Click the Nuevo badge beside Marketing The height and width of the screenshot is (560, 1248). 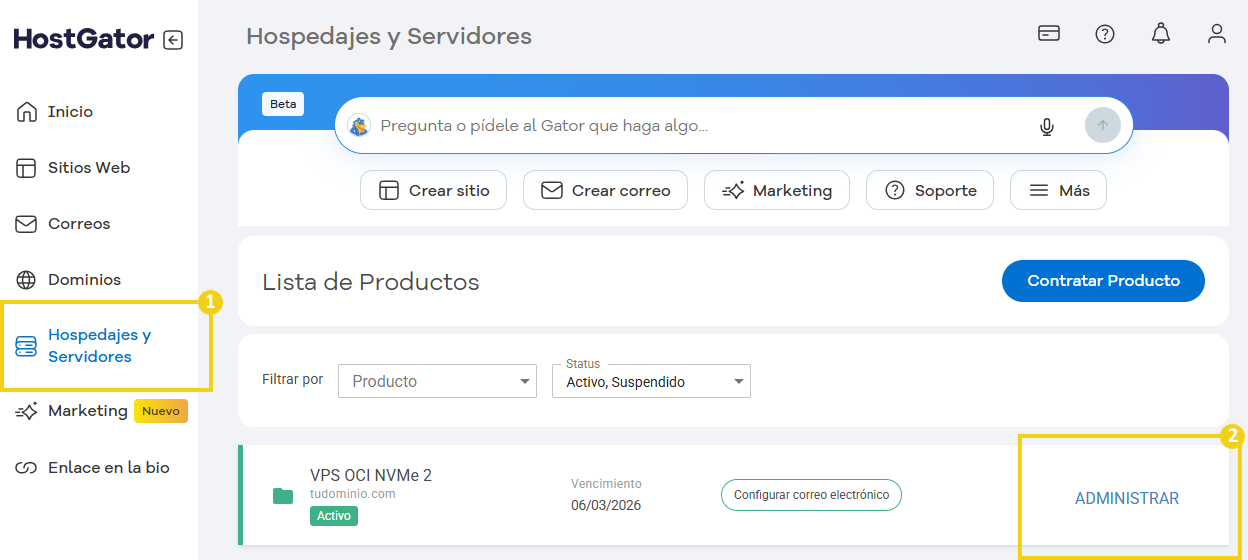pyautogui.click(x=161, y=411)
